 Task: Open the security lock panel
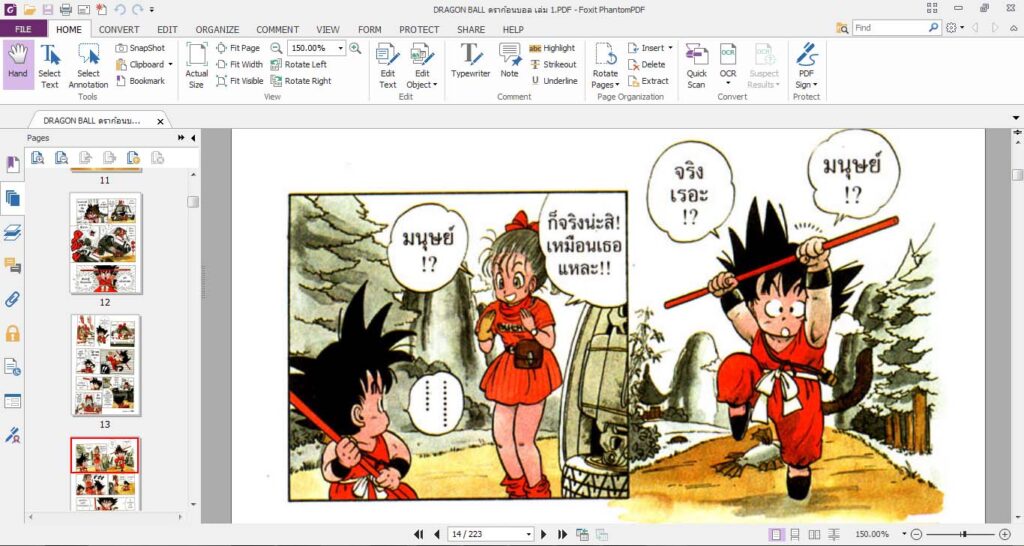point(12,333)
